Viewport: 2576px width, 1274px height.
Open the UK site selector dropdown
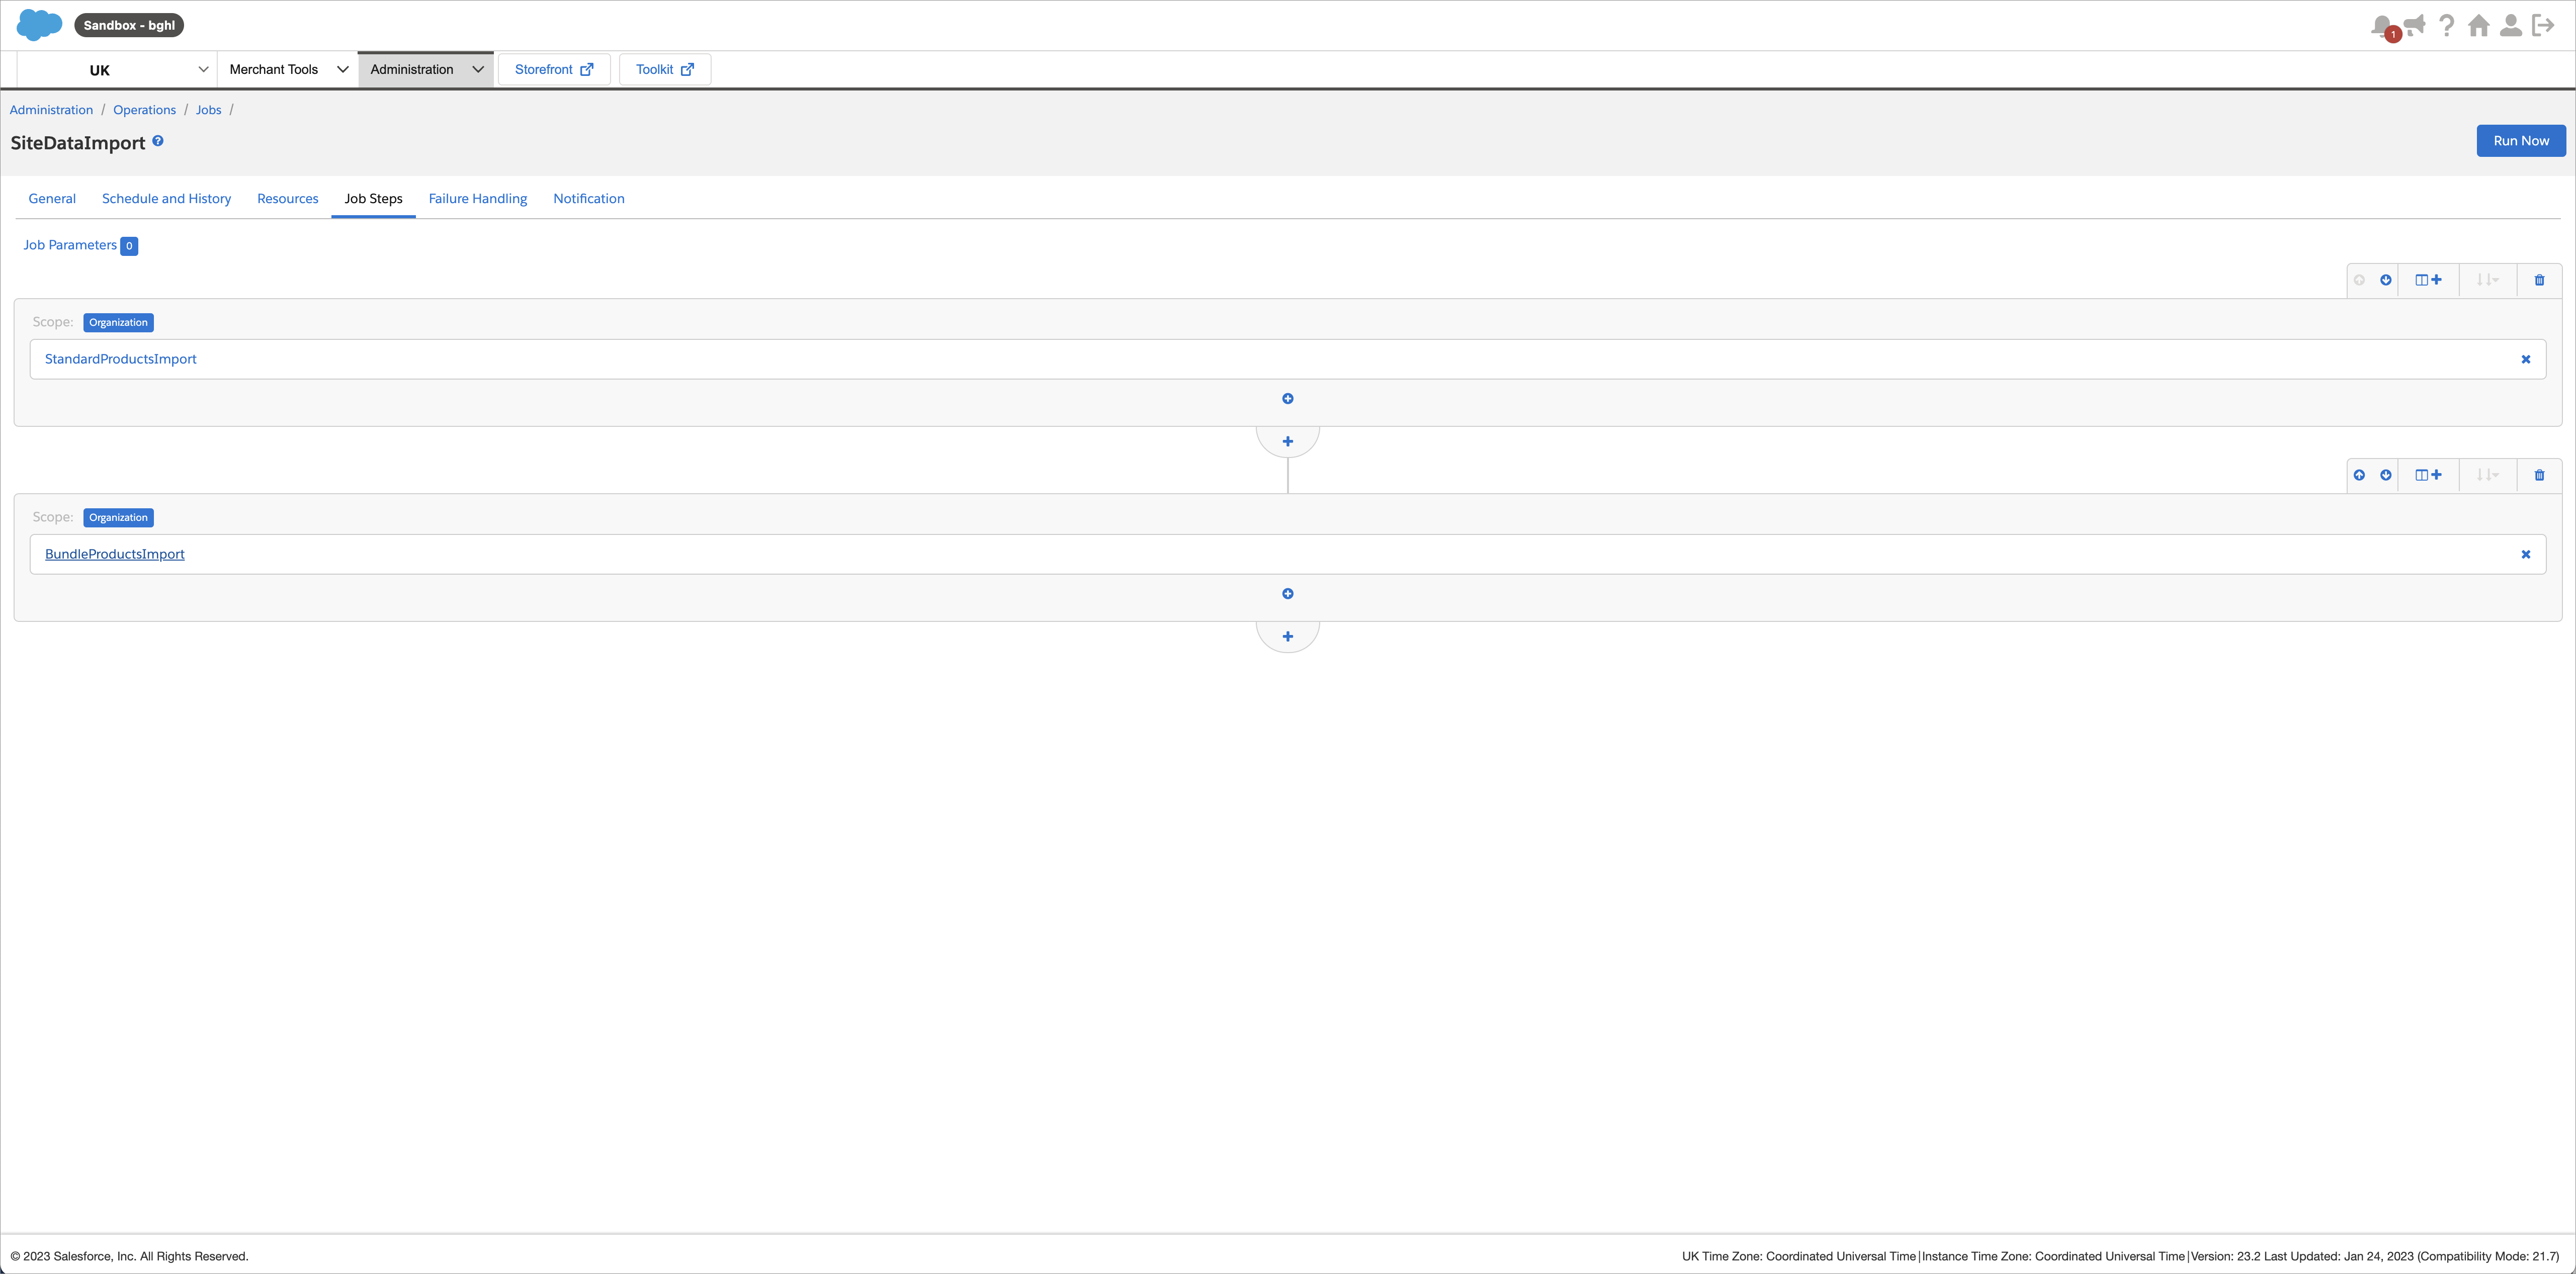click(x=117, y=70)
